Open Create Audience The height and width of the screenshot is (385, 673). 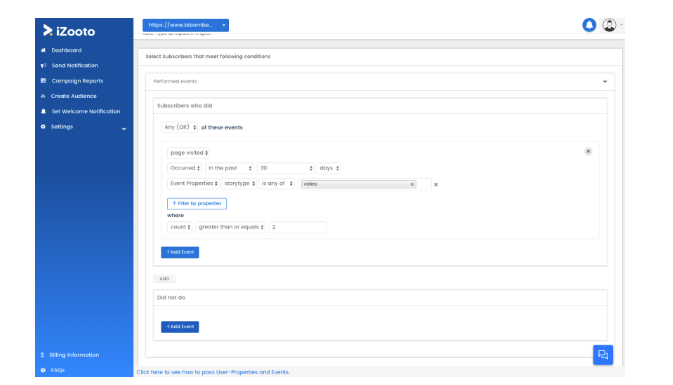[x=73, y=96]
